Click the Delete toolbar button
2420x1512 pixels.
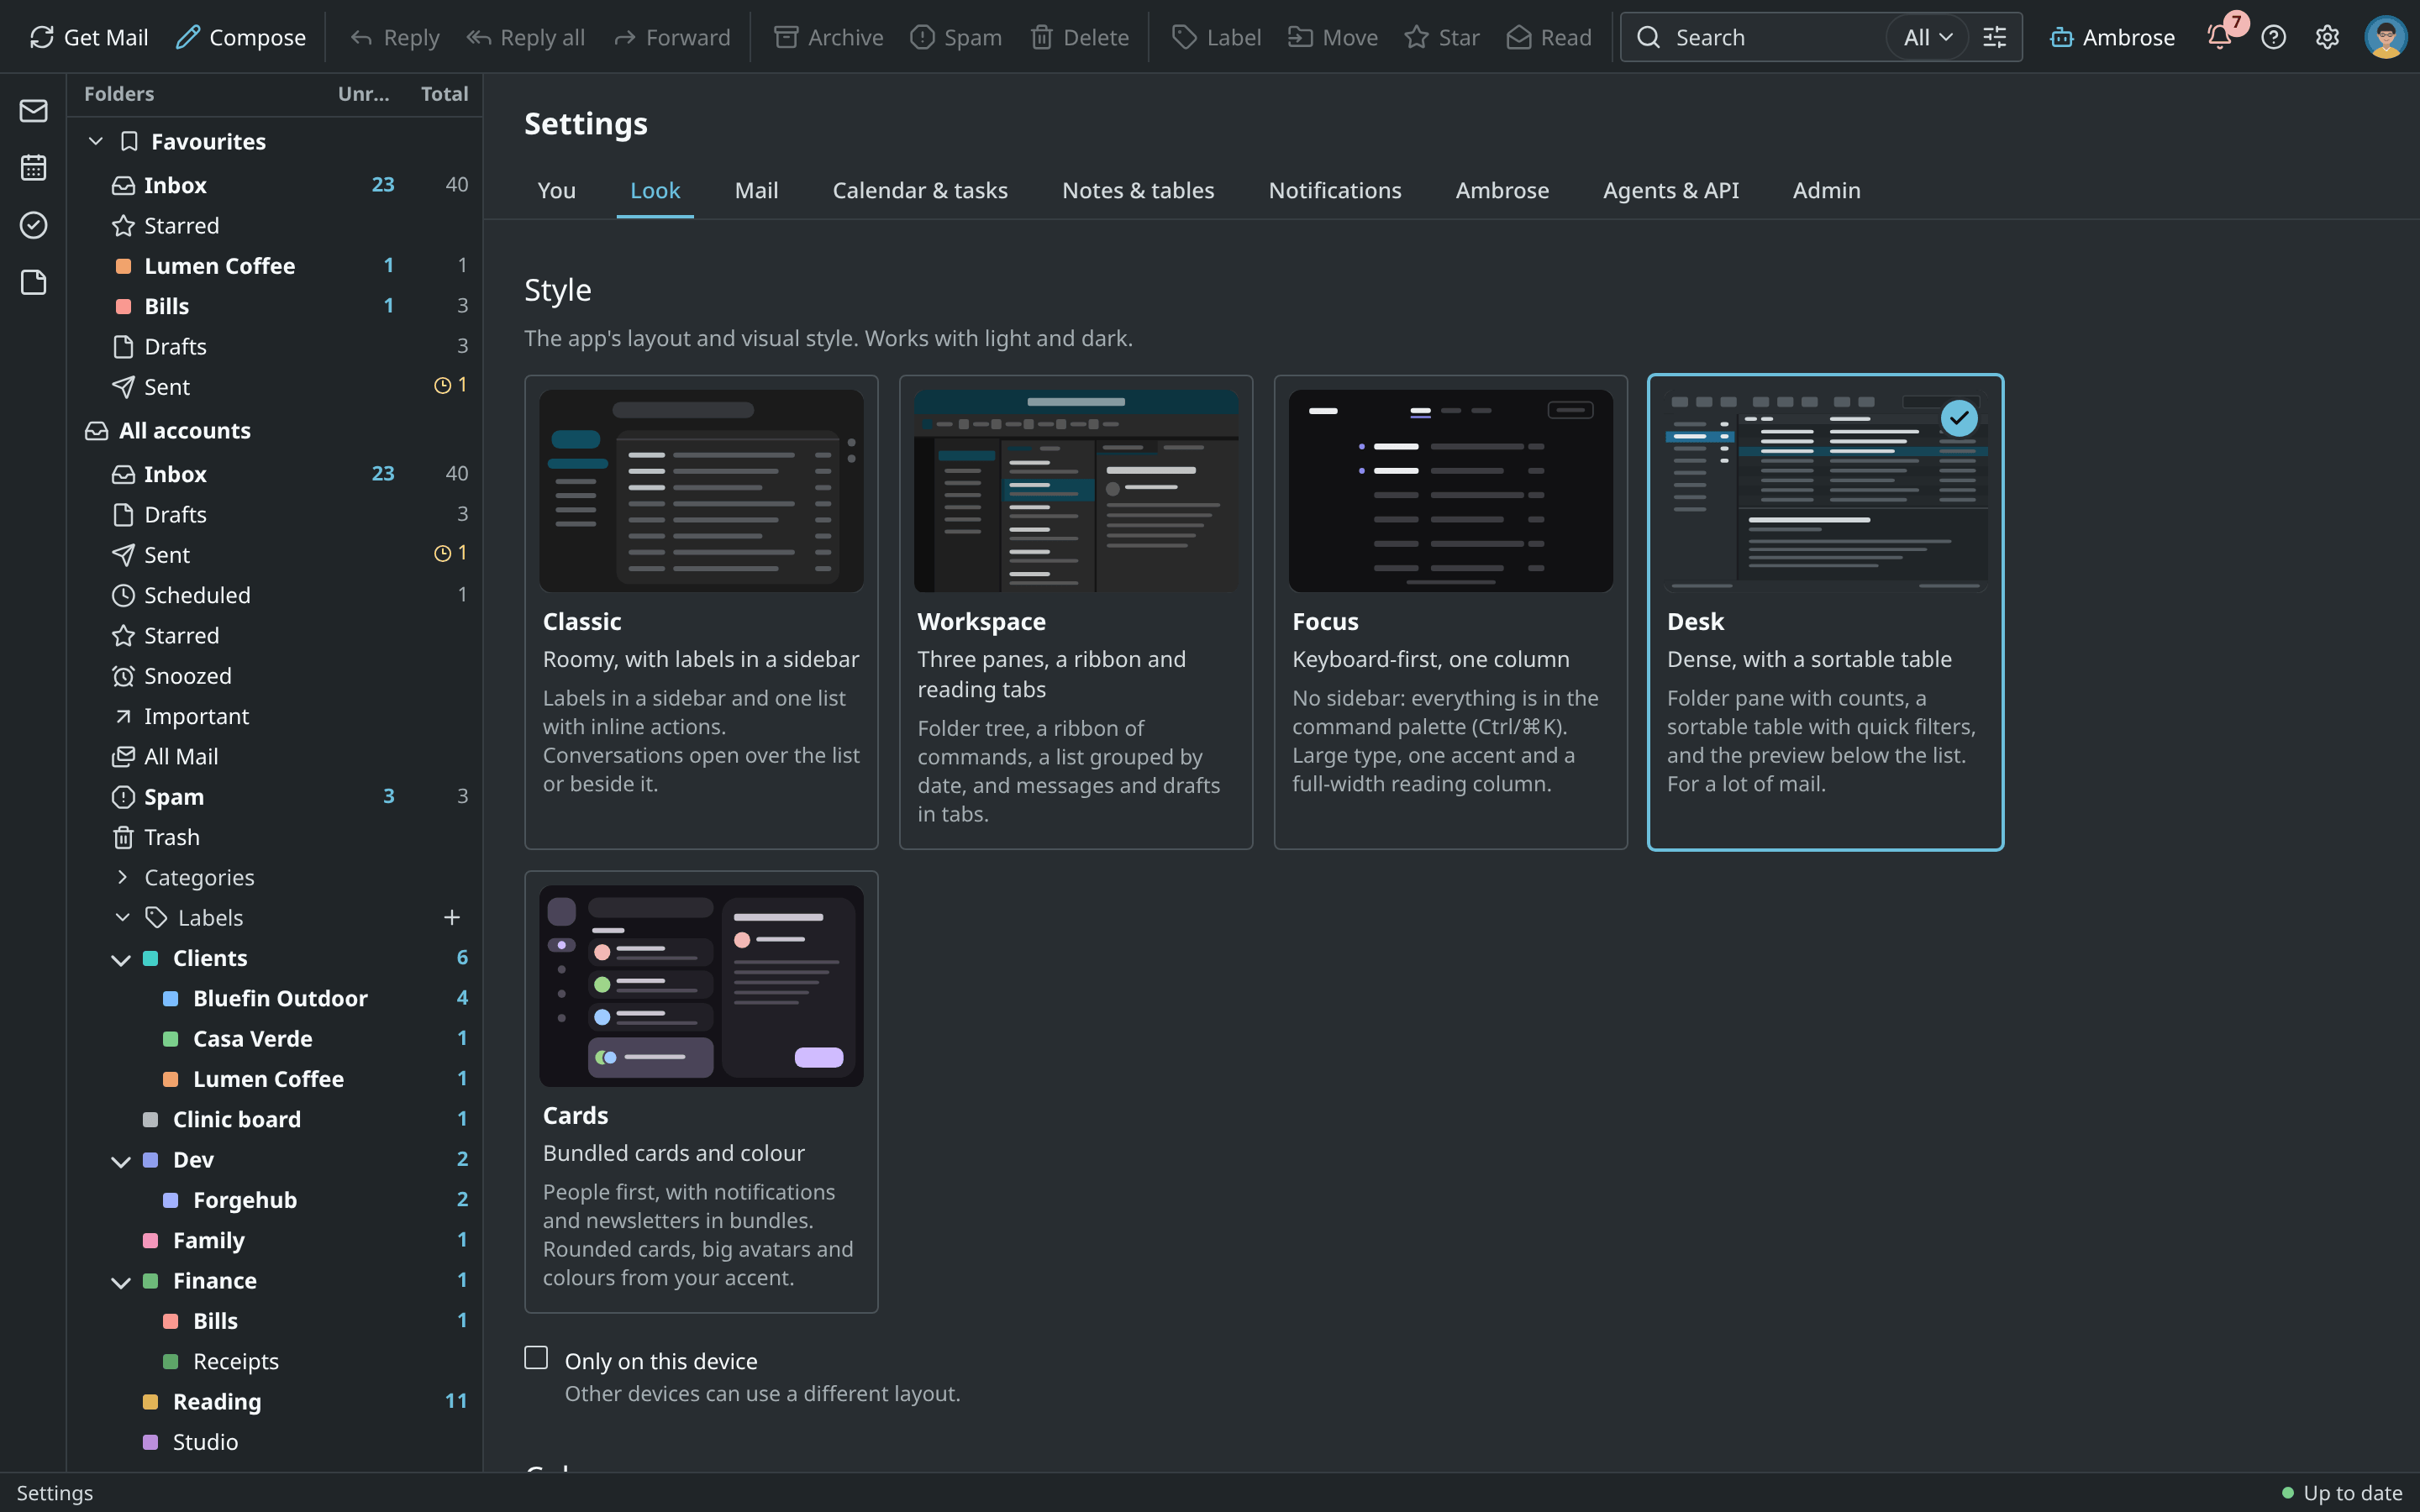(1079, 37)
